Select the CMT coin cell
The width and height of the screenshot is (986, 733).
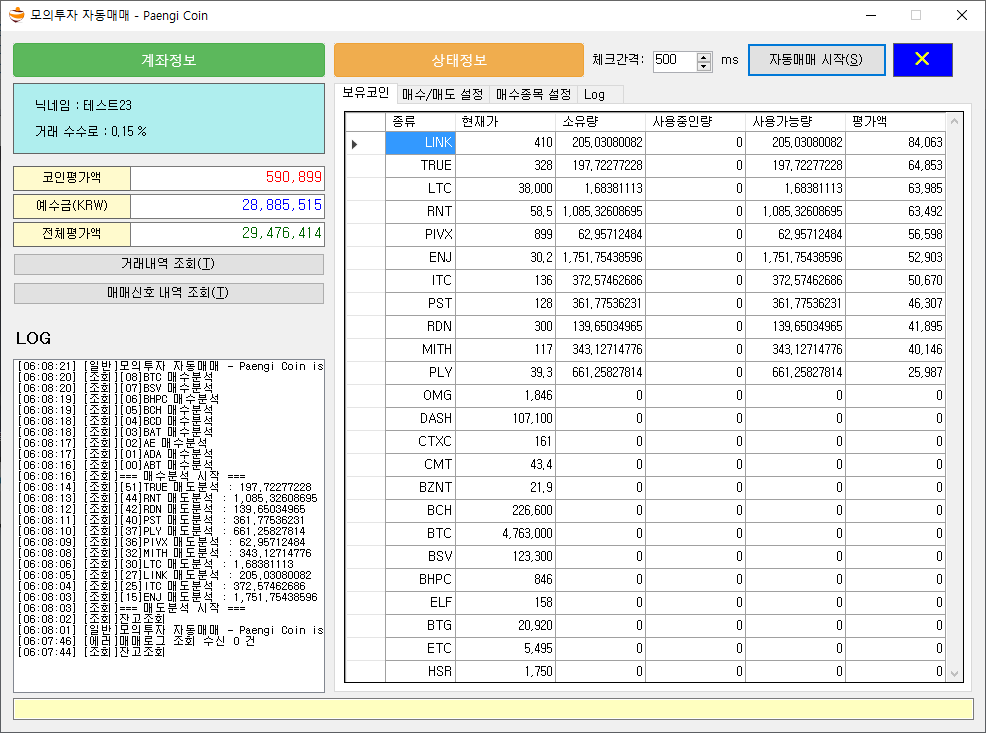click(420, 465)
